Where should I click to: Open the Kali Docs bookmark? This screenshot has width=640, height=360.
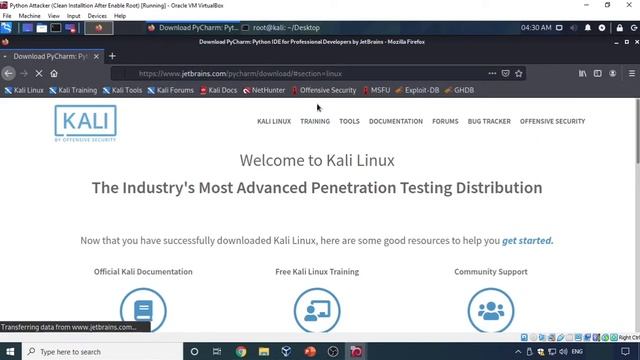[218, 90]
